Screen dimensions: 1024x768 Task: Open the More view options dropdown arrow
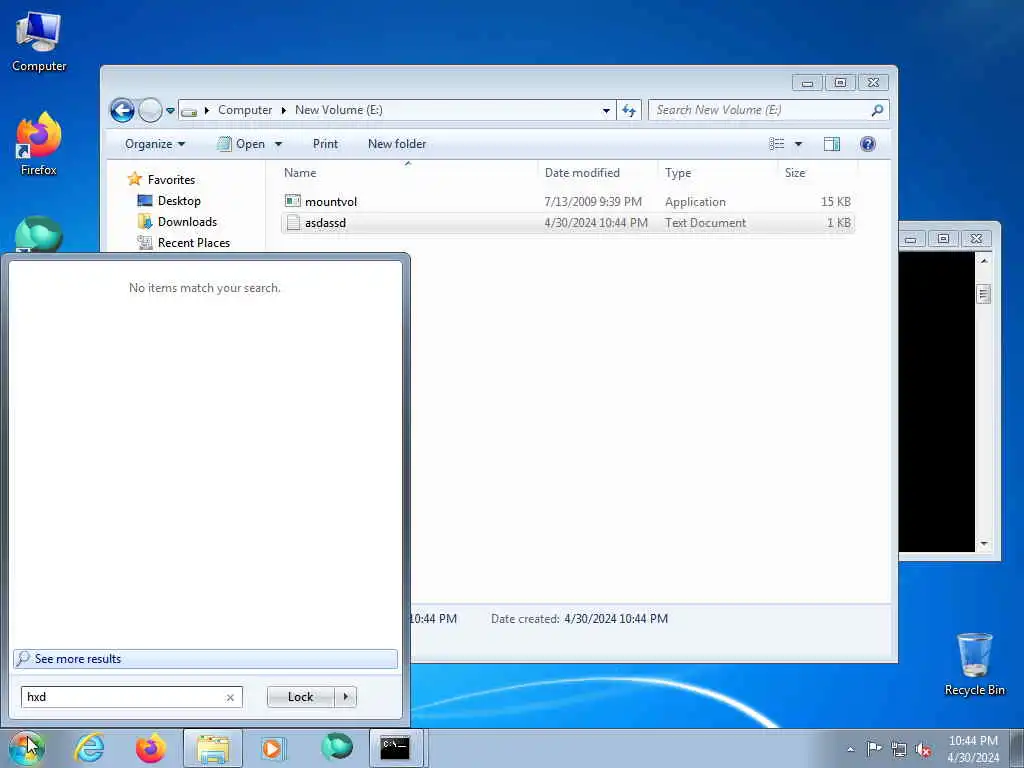click(798, 144)
